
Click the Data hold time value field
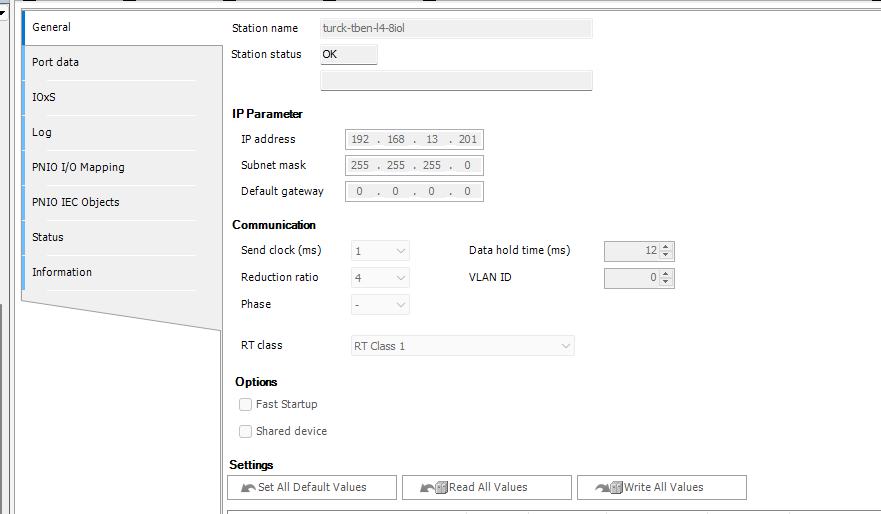(x=632, y=251)
